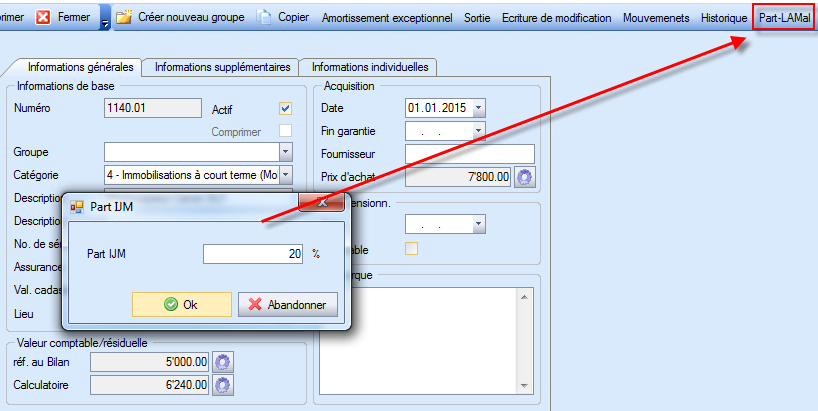The height and width of the screenshot is (411, 818).
Task: Click the gear icon beside réf. au Bilan
Action: (223, 361)
